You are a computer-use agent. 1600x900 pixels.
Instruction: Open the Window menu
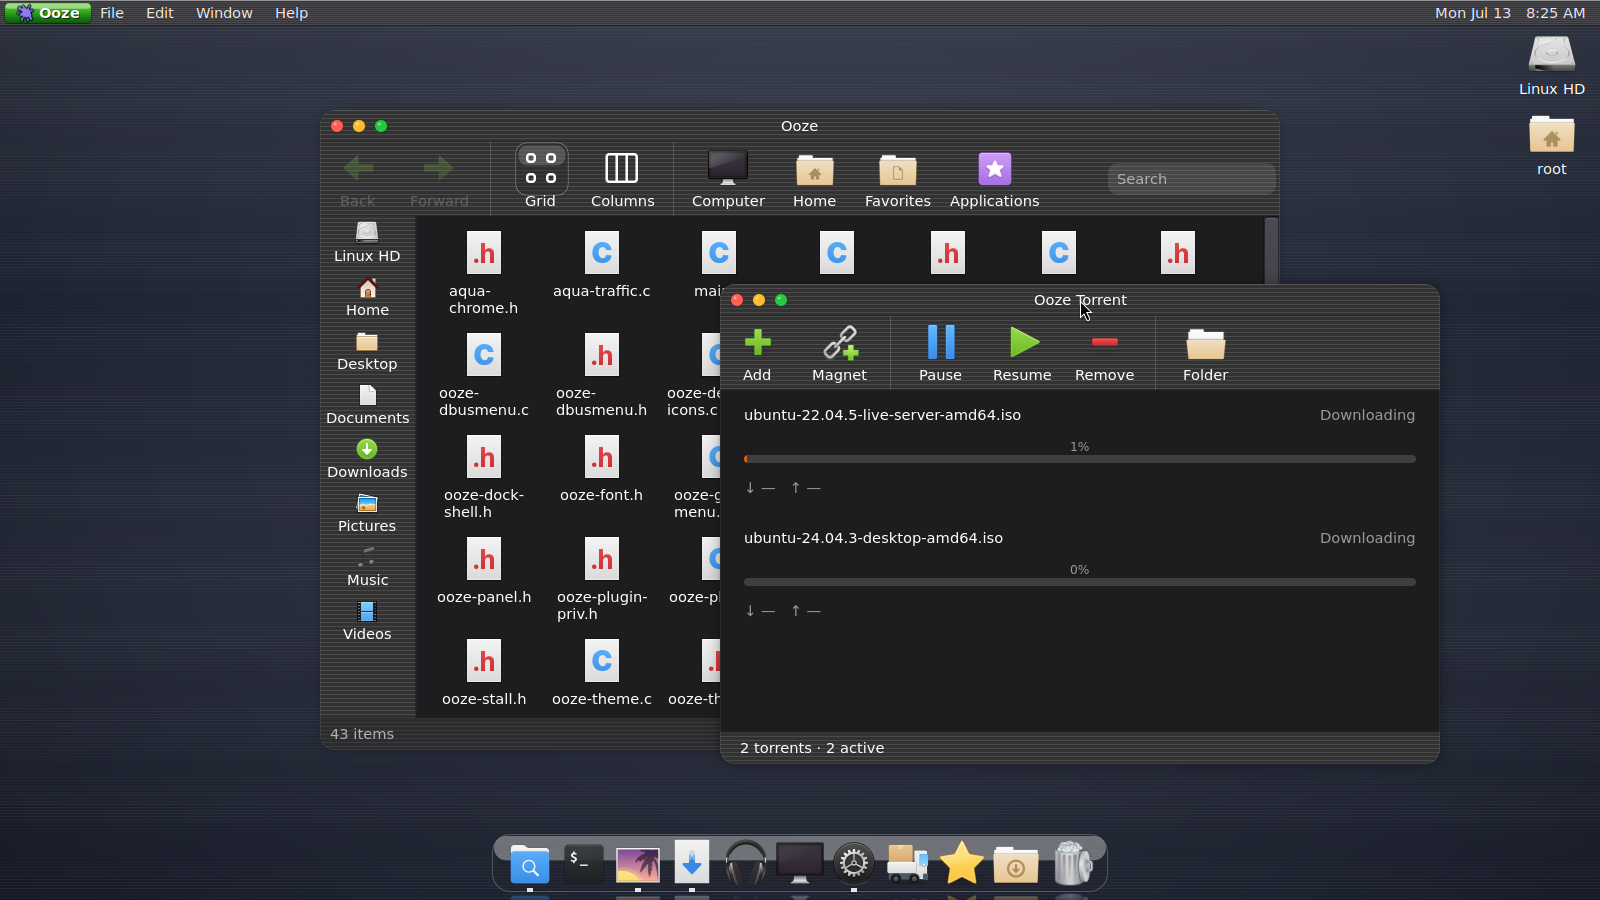click(x=224, y=13)
